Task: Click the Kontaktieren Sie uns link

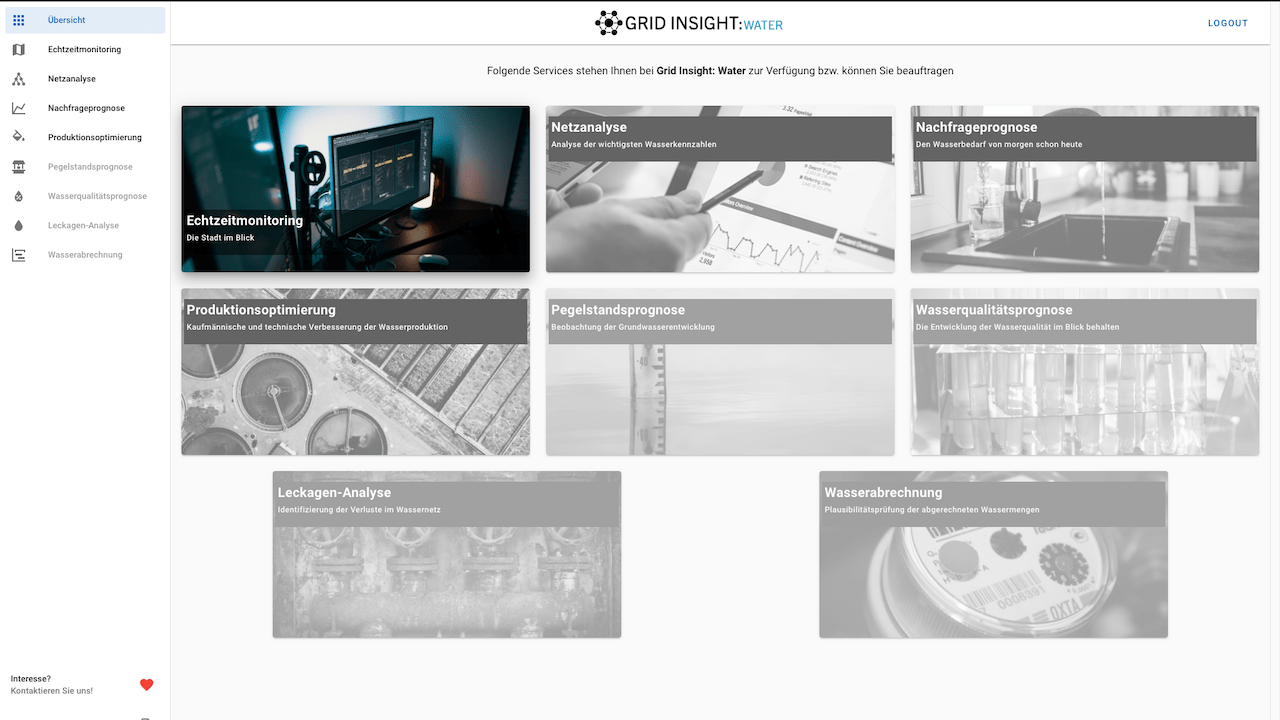Action: (x=52, y=691)
